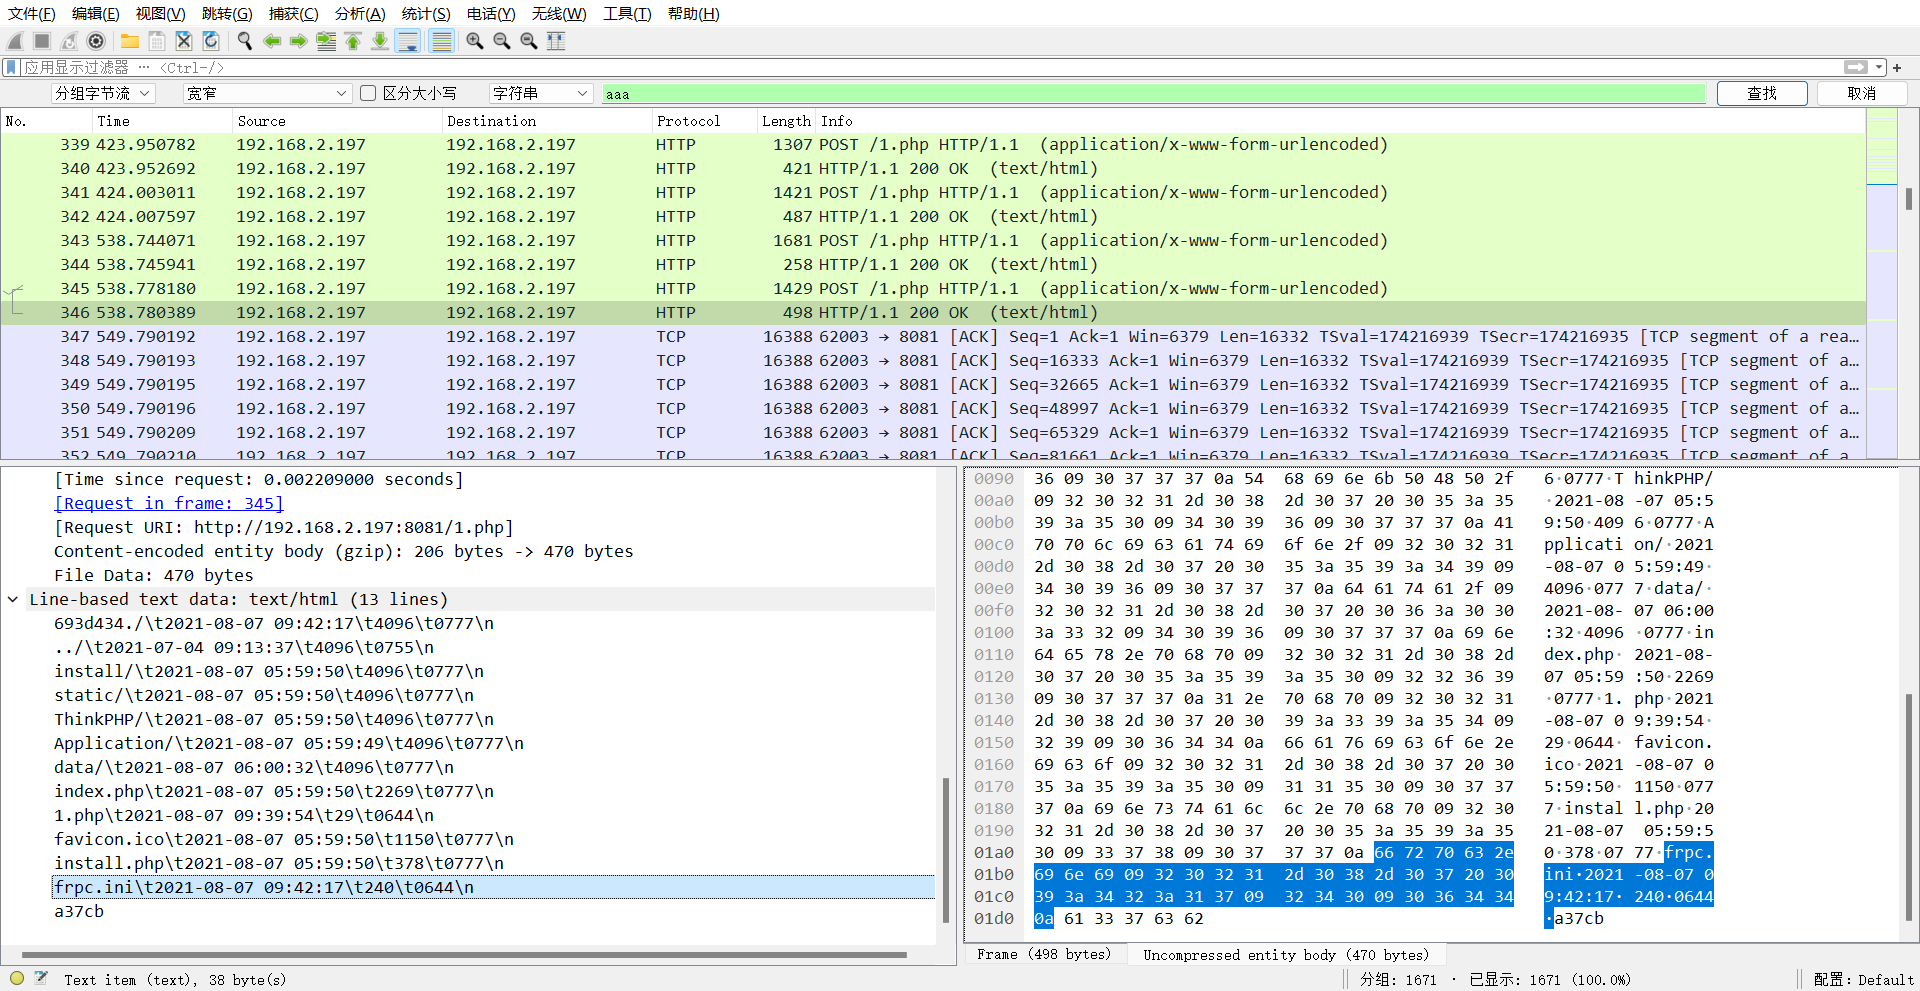Open display filter history dropdown
The height and width of the screenshot is (991, 1920).
click(1880, 67)
